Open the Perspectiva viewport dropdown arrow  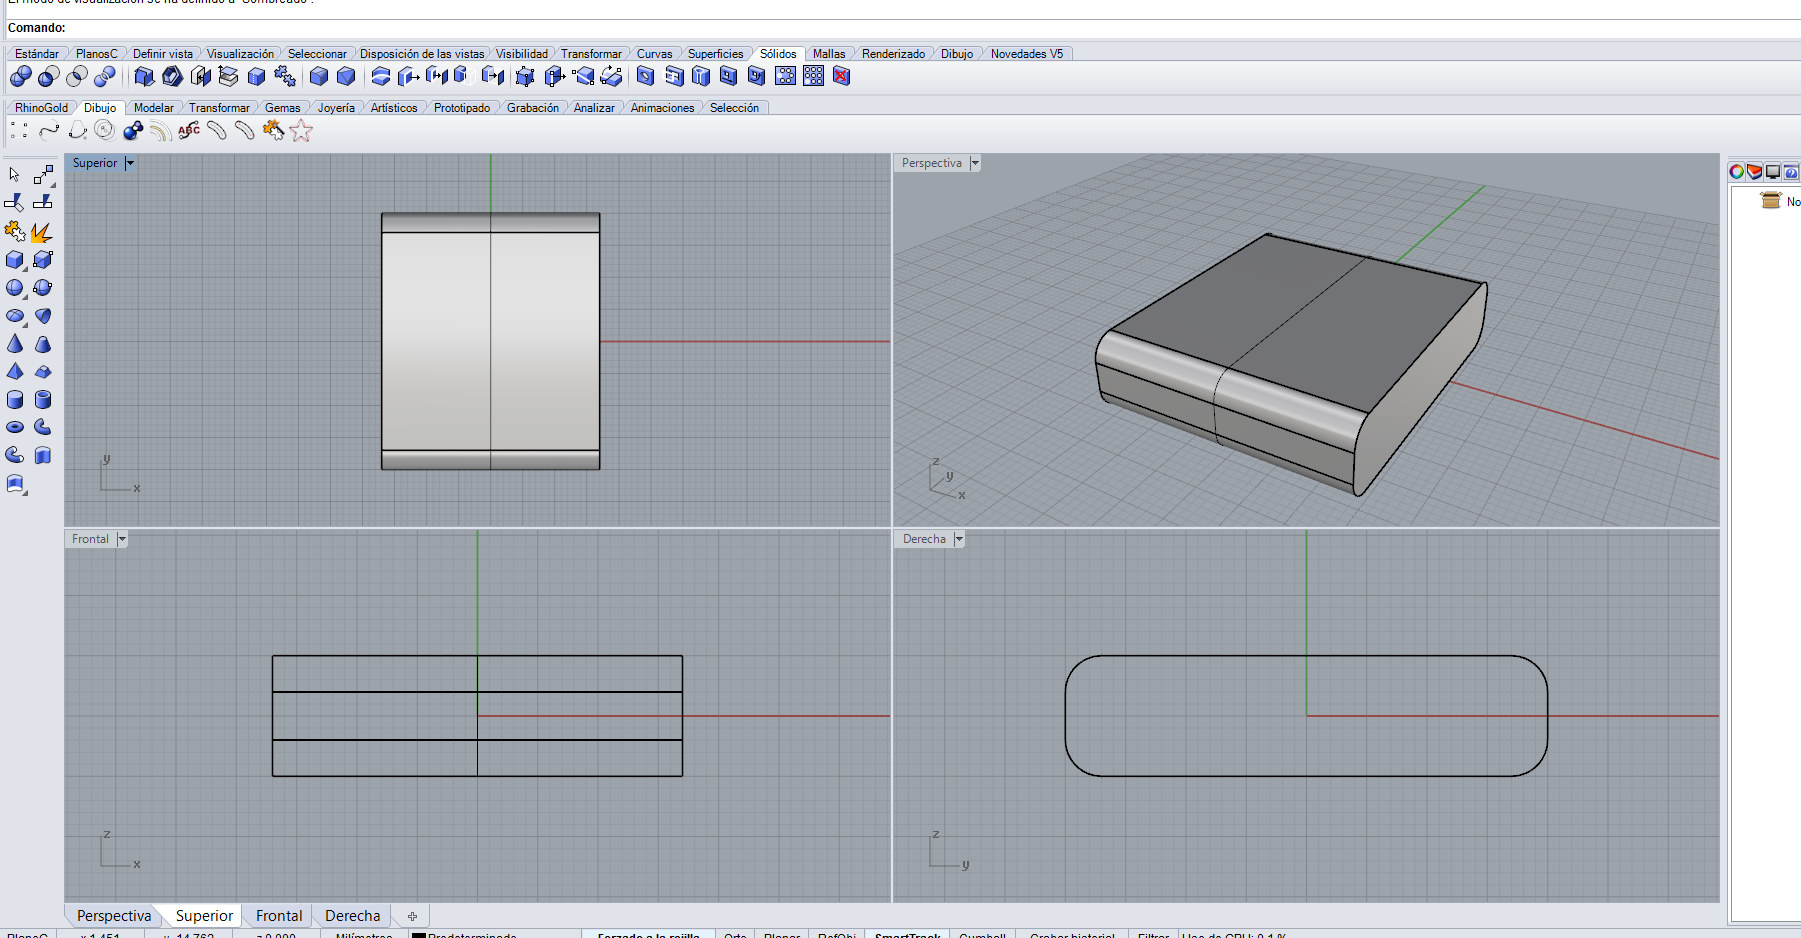[x=975, y=163]
